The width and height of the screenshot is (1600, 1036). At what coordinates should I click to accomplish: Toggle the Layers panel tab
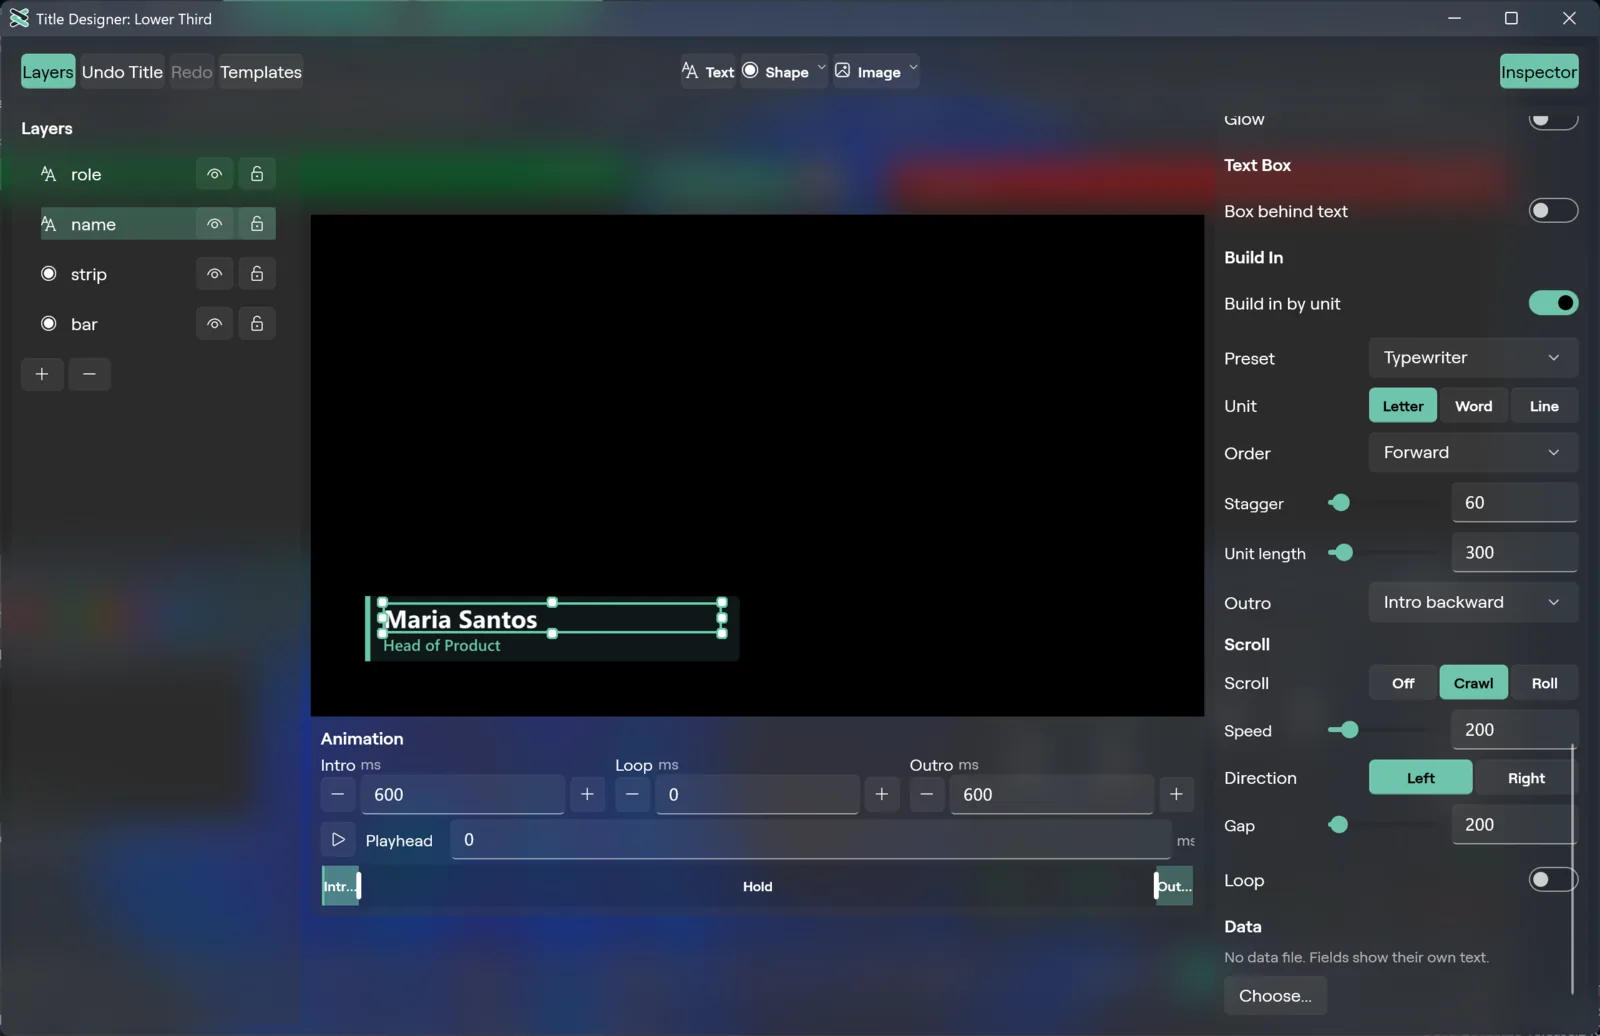48,72
